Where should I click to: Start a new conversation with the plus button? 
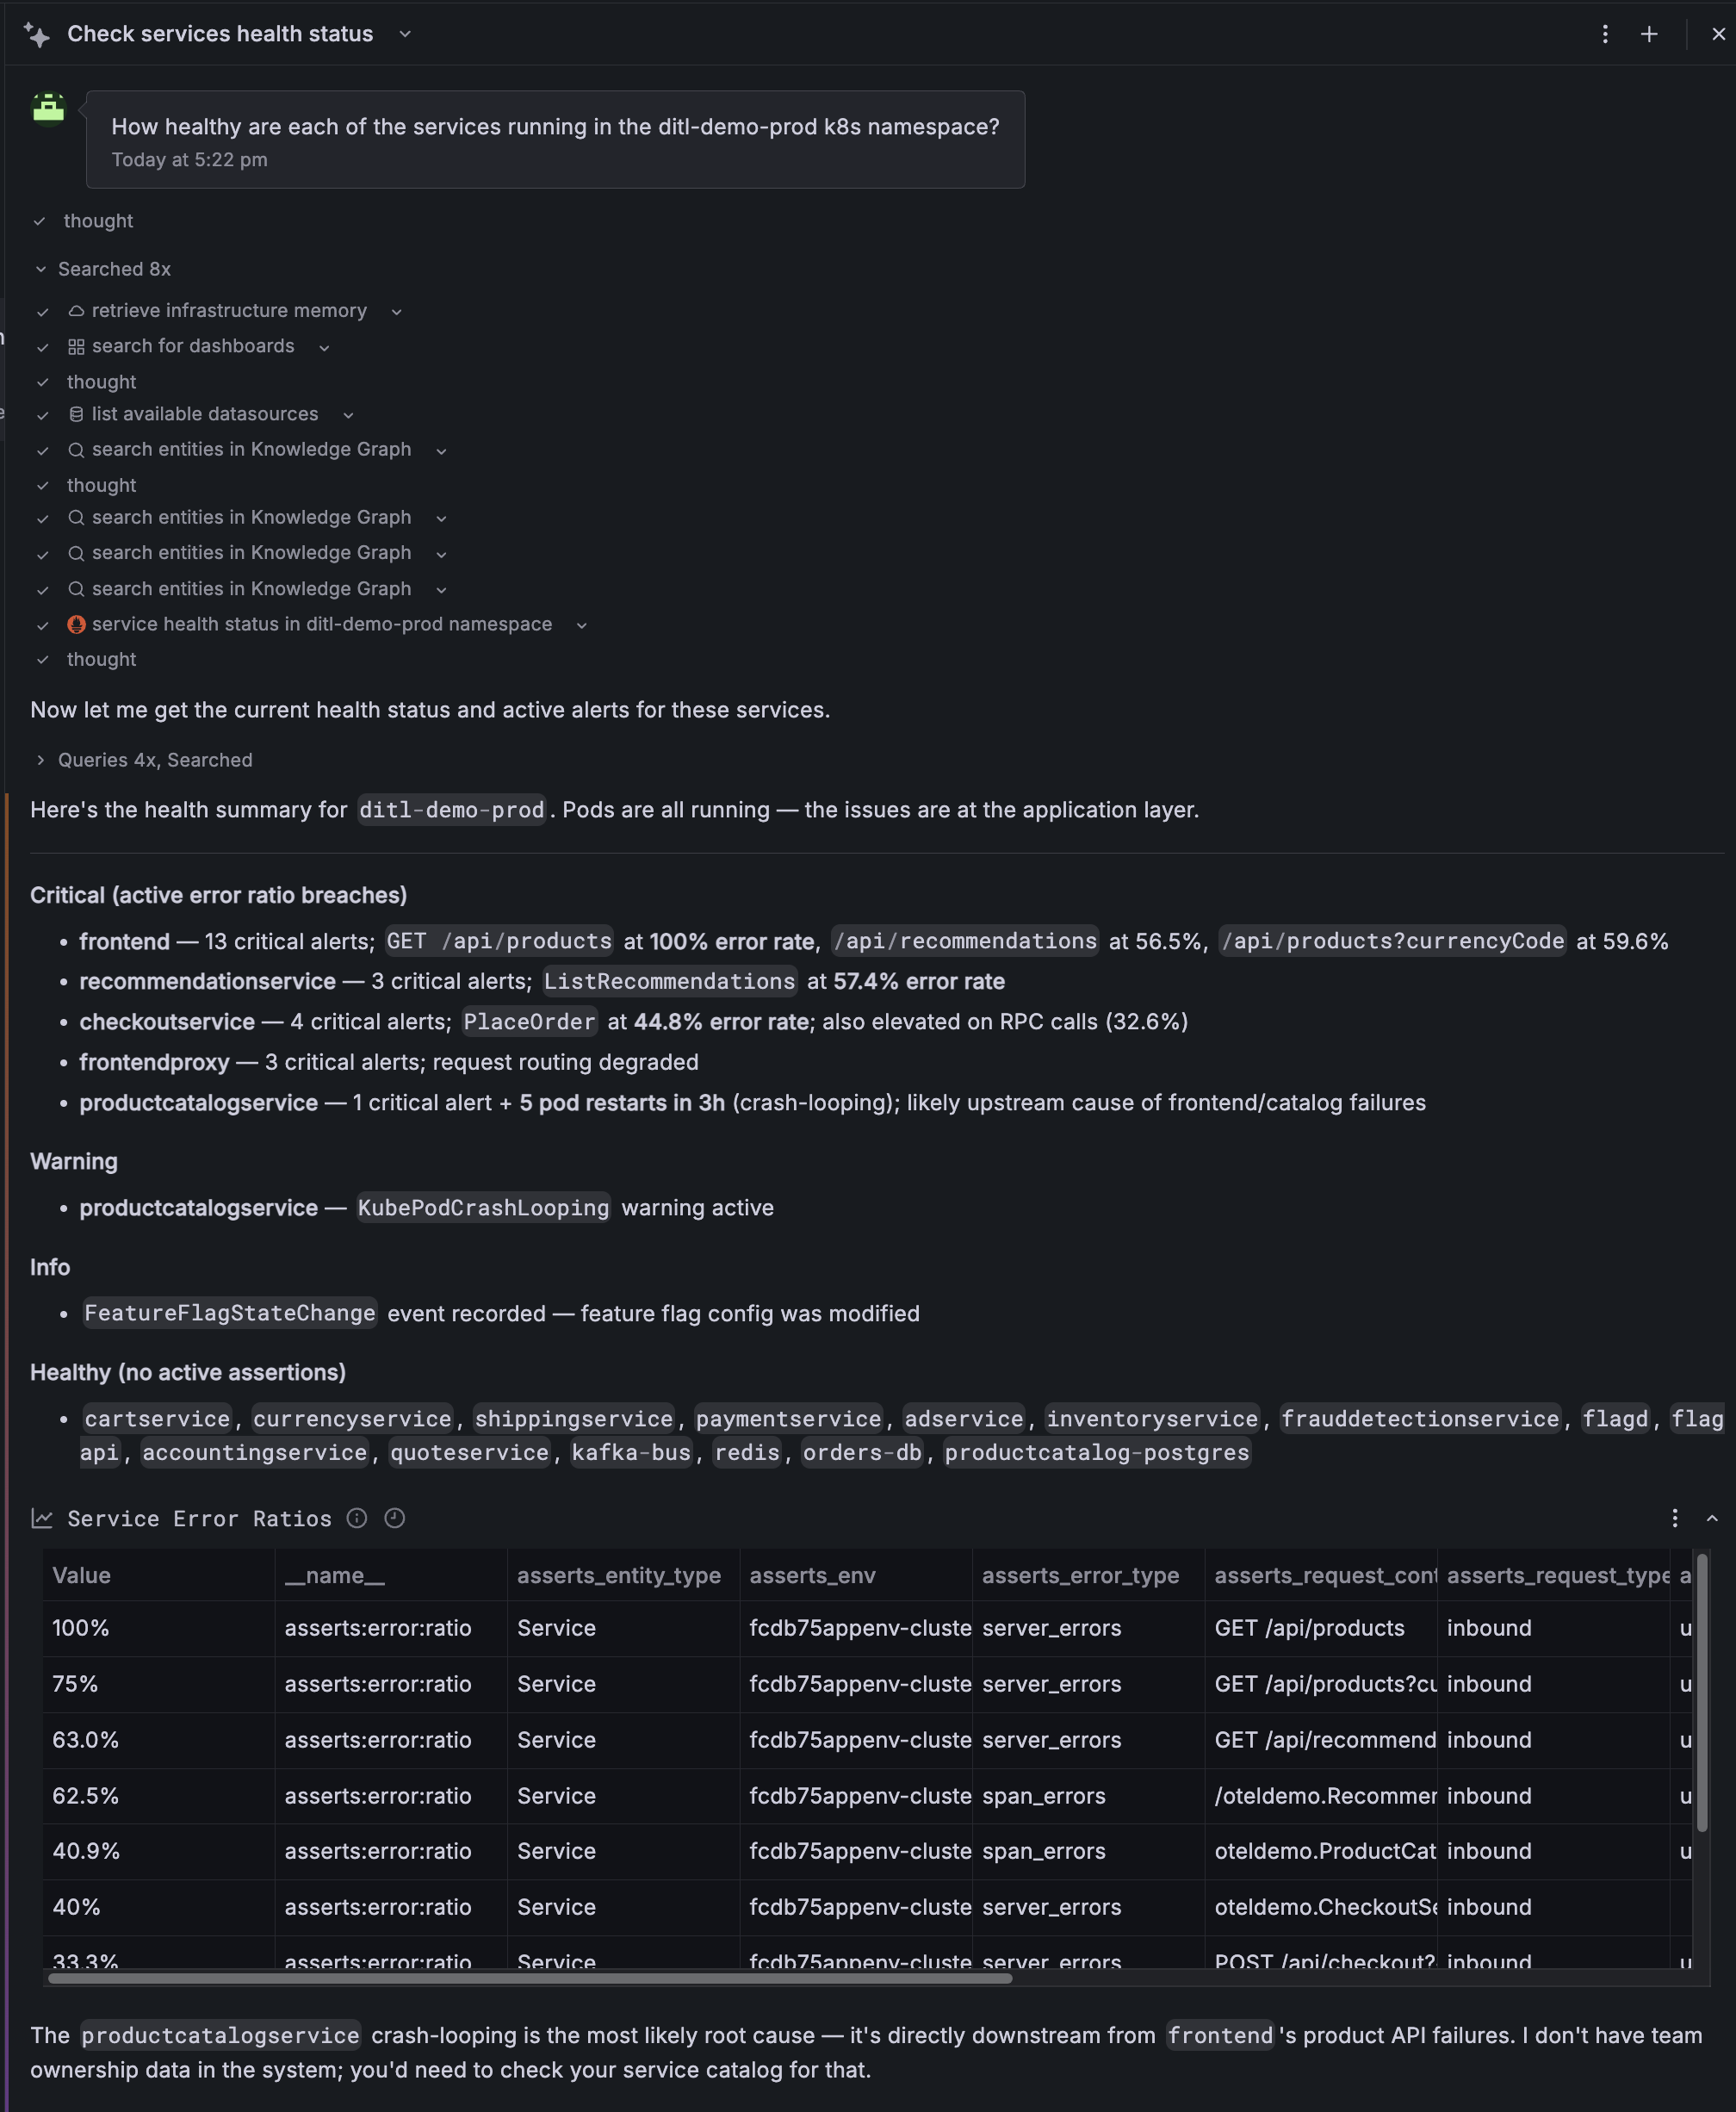[x=1649, y=33]
